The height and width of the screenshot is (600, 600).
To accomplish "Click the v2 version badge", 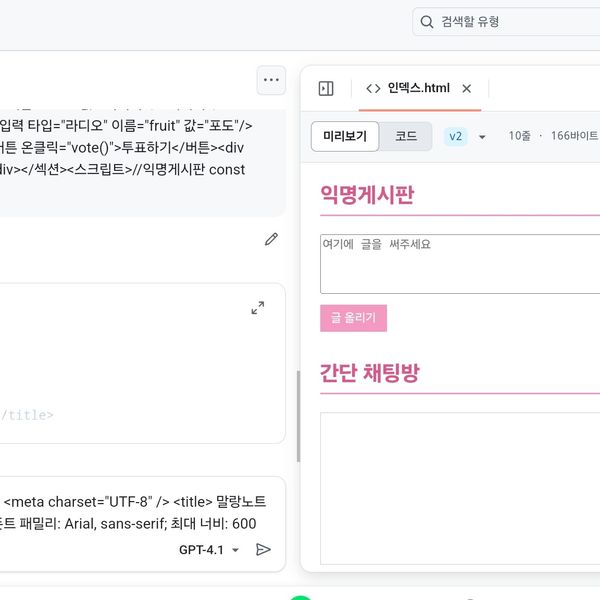I will (456, 136).
